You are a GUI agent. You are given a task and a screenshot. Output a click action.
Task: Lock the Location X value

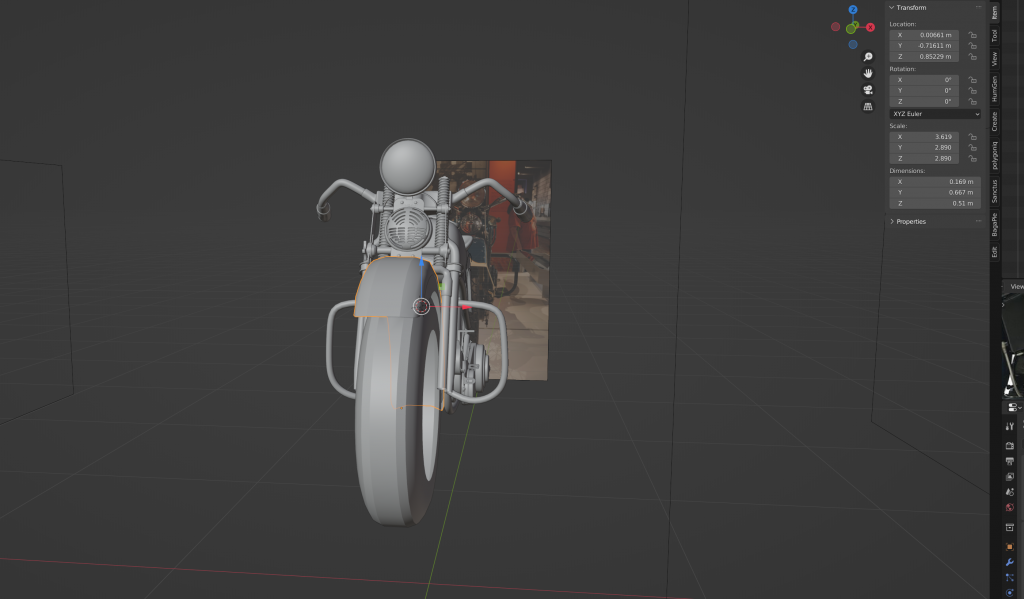tap(973, 35)
